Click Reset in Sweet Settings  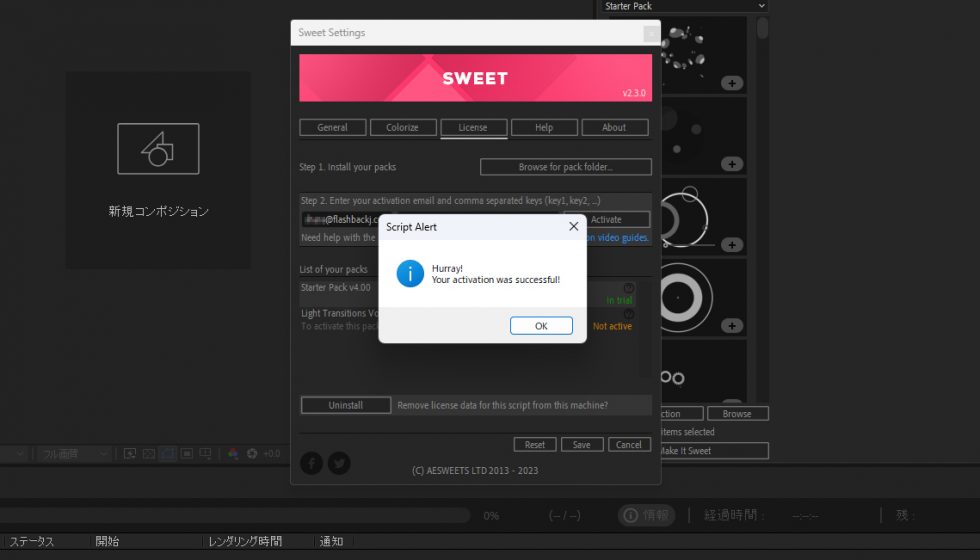pos(534,444)
